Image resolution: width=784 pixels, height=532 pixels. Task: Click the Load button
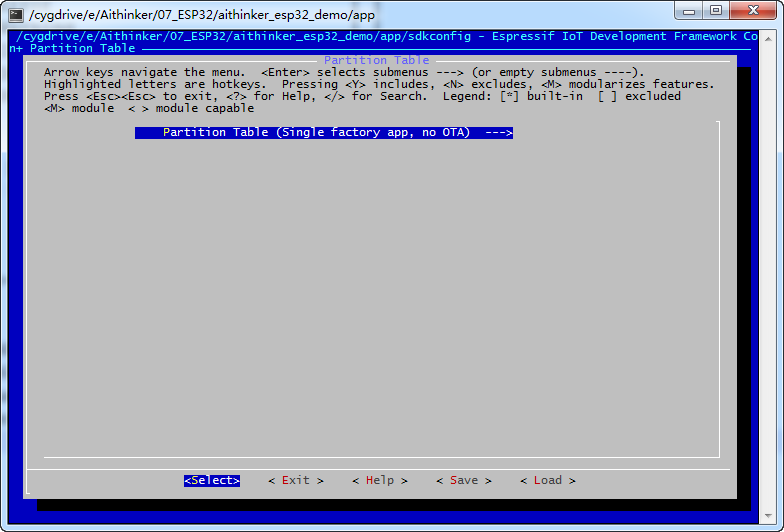click(x=548, y=480)
